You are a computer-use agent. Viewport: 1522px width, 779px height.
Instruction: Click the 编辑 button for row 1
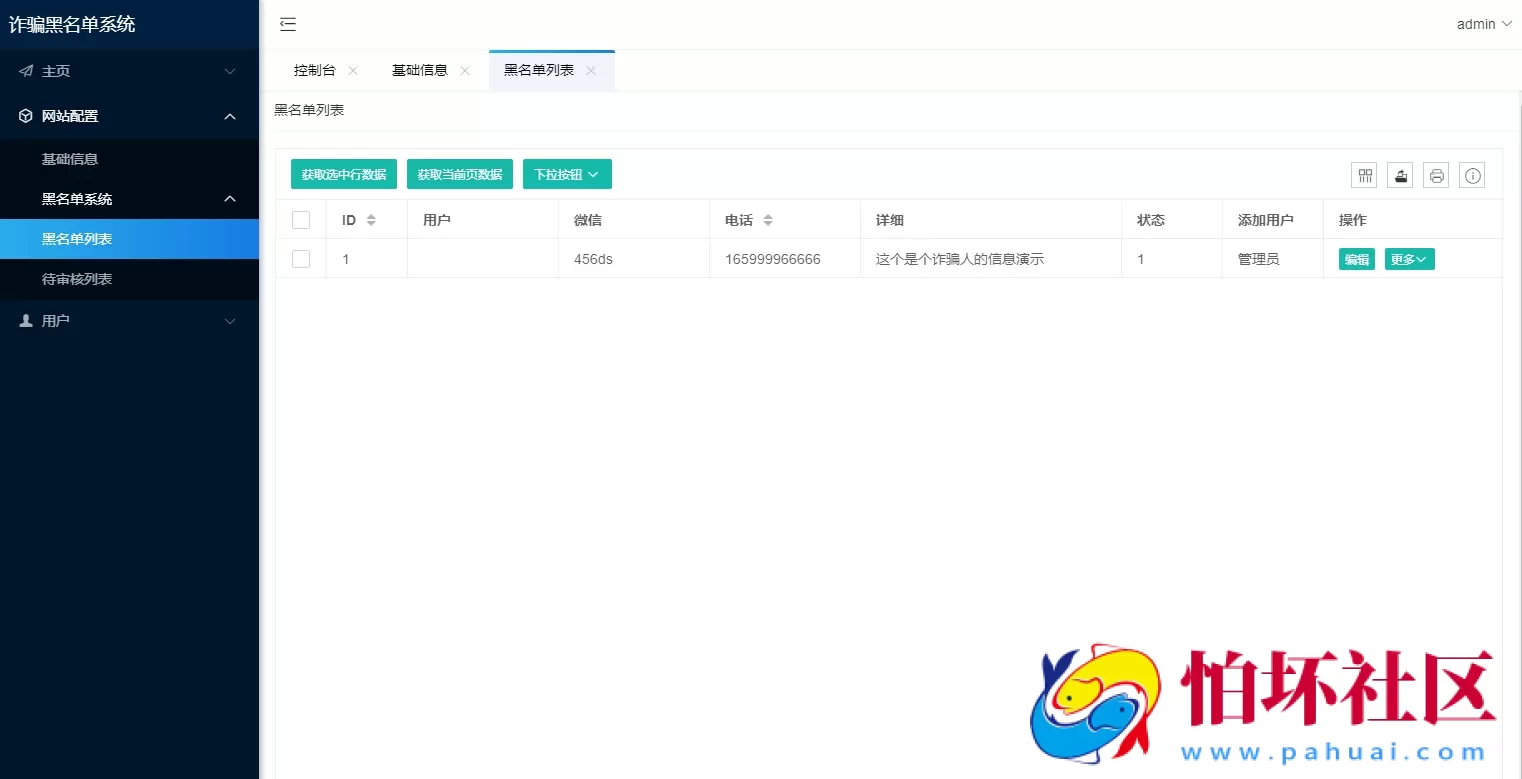[1355, 258]
